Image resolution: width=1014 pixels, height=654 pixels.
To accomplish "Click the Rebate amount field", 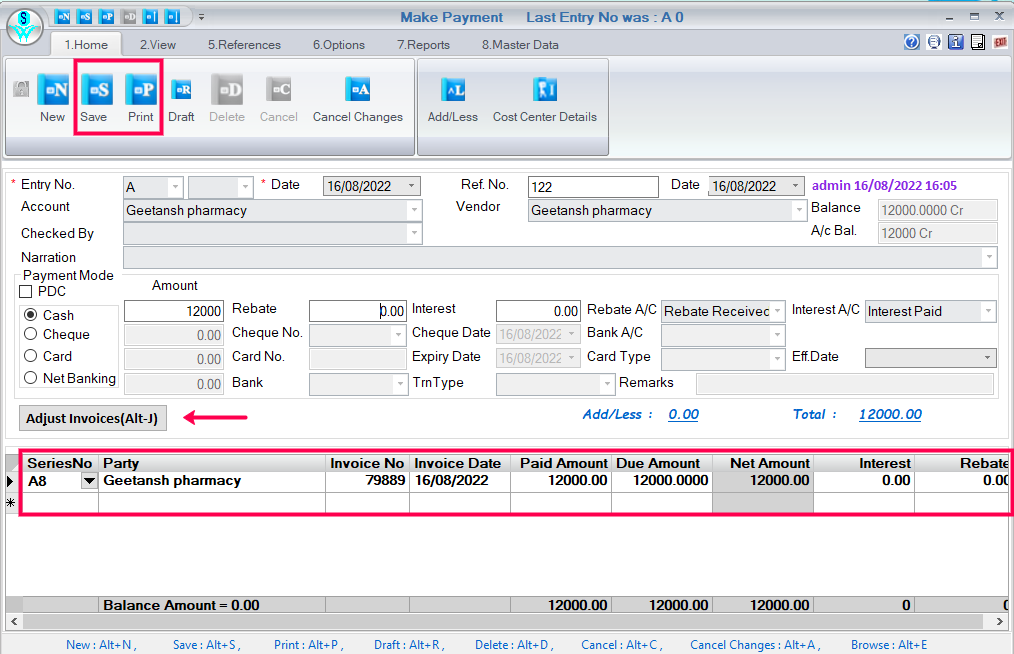I will click(x=358, y=311).
